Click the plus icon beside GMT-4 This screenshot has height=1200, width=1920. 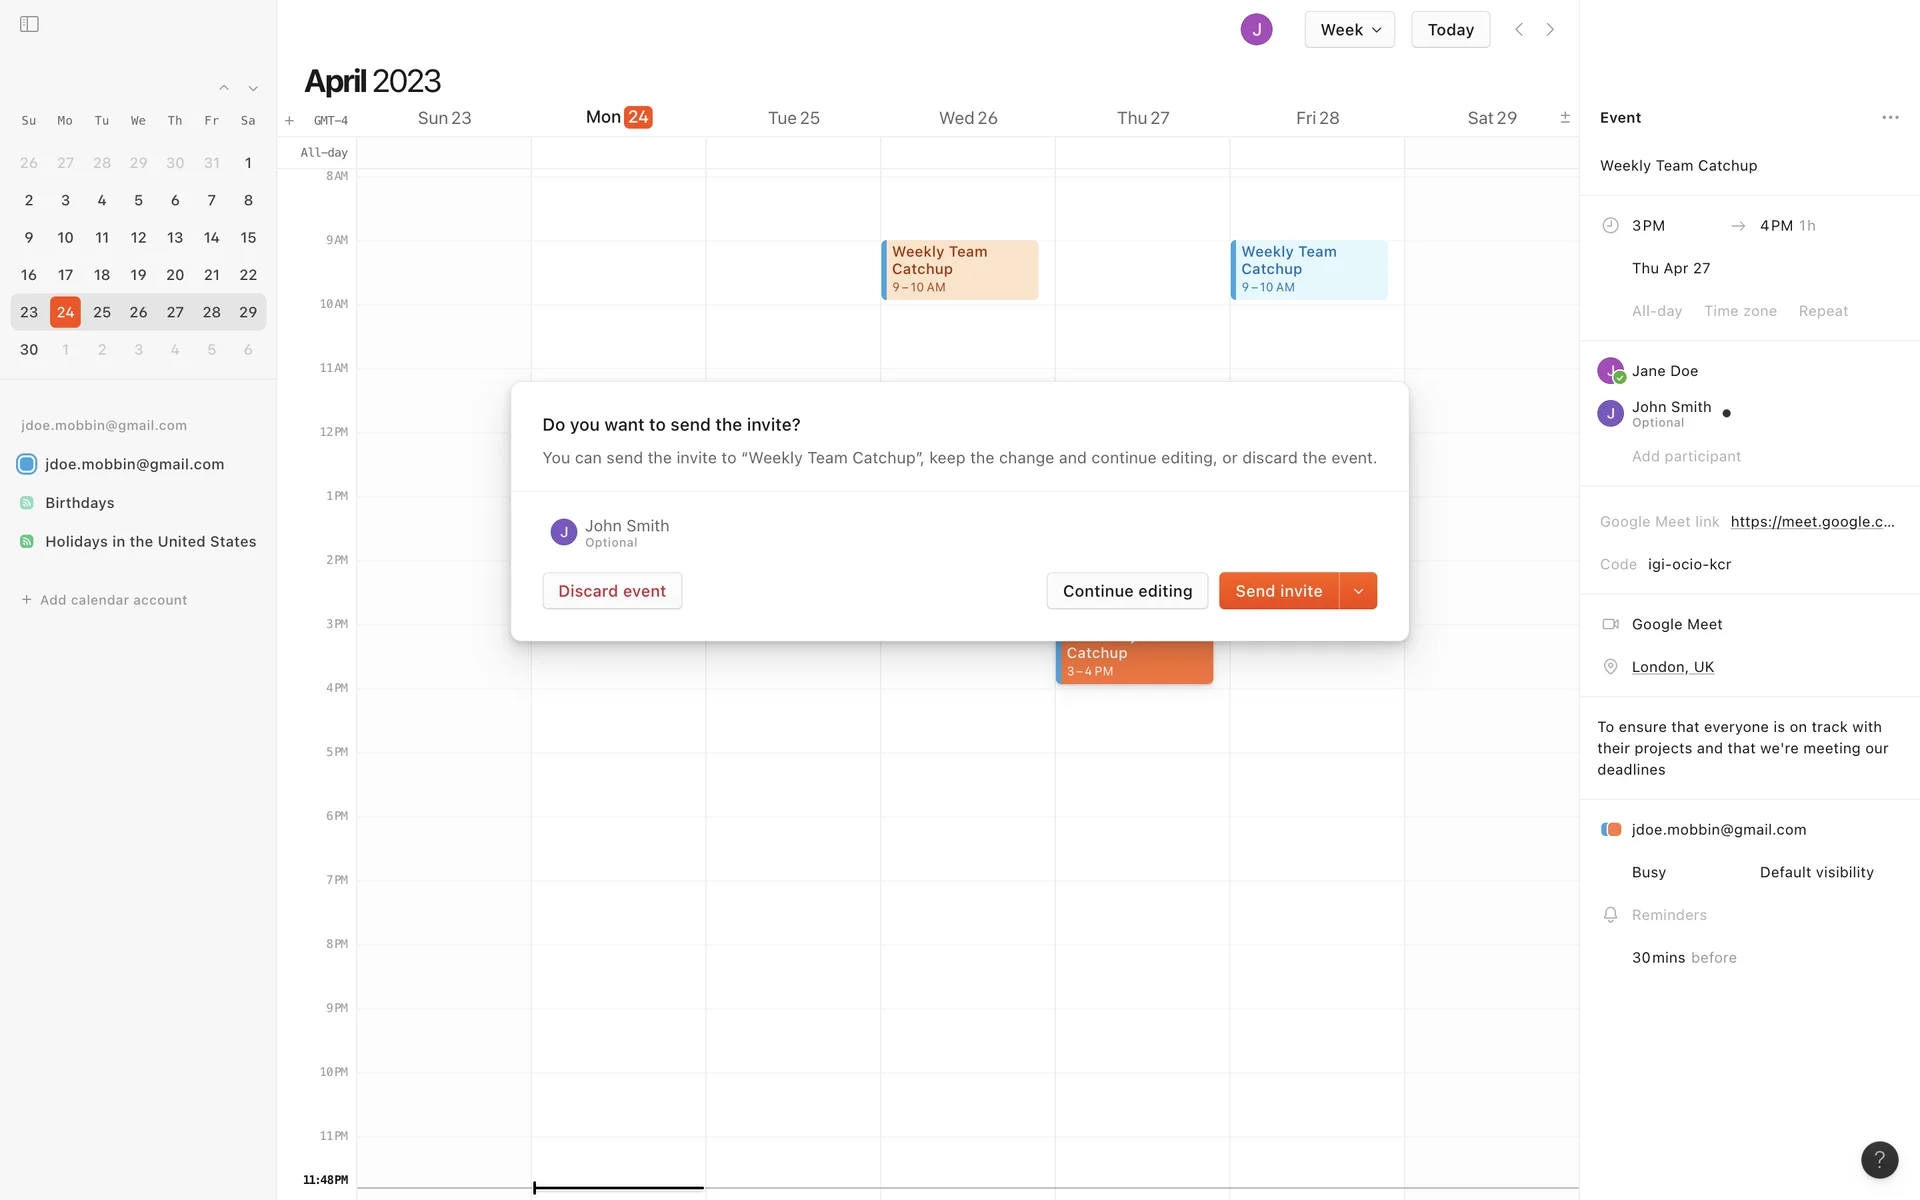click(x=289, y=121)
